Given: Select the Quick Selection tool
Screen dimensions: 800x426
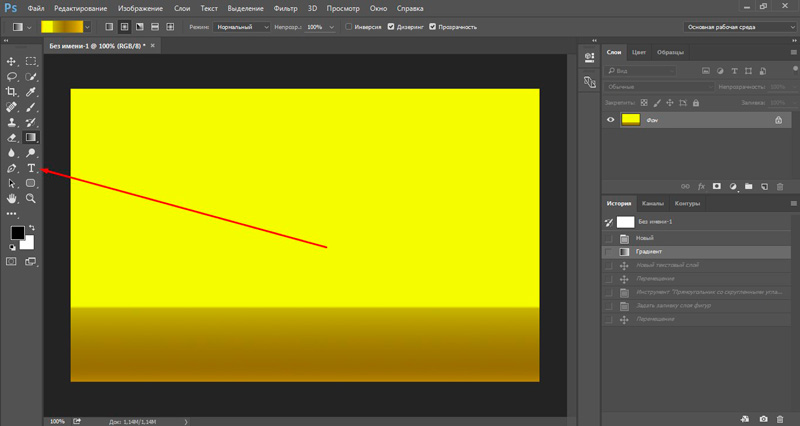Looking at the screenshot, I should [31, 77].
